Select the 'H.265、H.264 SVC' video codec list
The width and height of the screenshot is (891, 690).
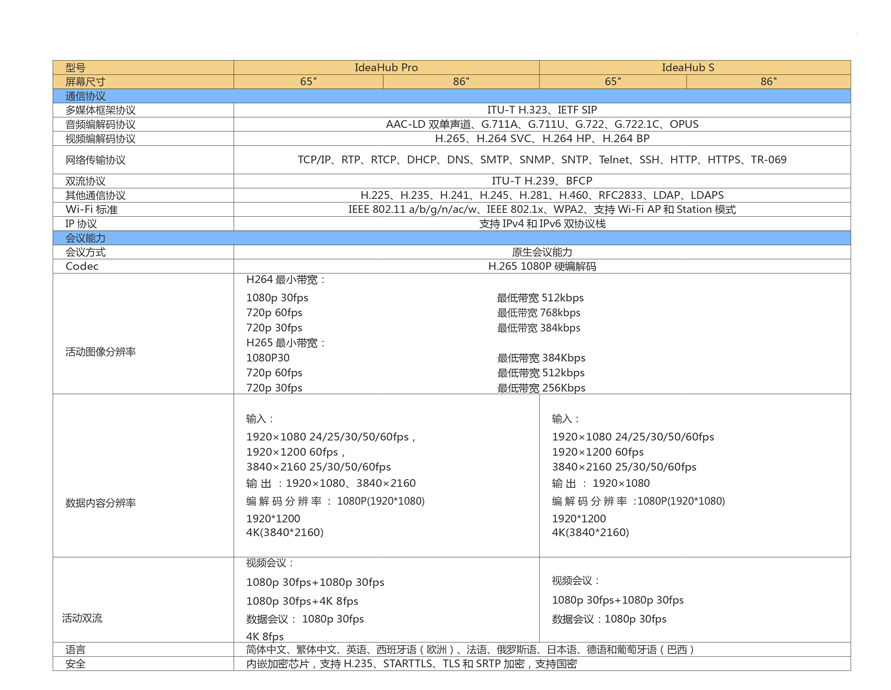[x=542, y=139]
